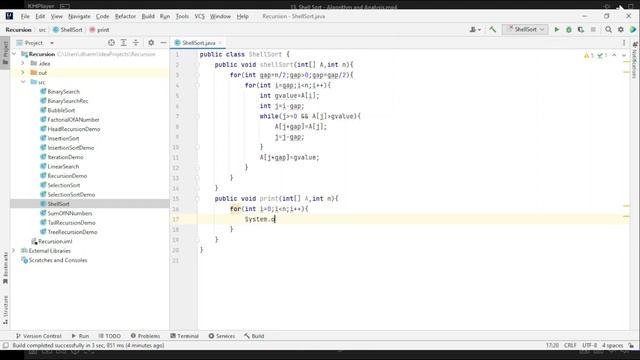Collapse the Recursion project root
The height and width of the screenshot is (360, 640).
click(x=14, y=54)
